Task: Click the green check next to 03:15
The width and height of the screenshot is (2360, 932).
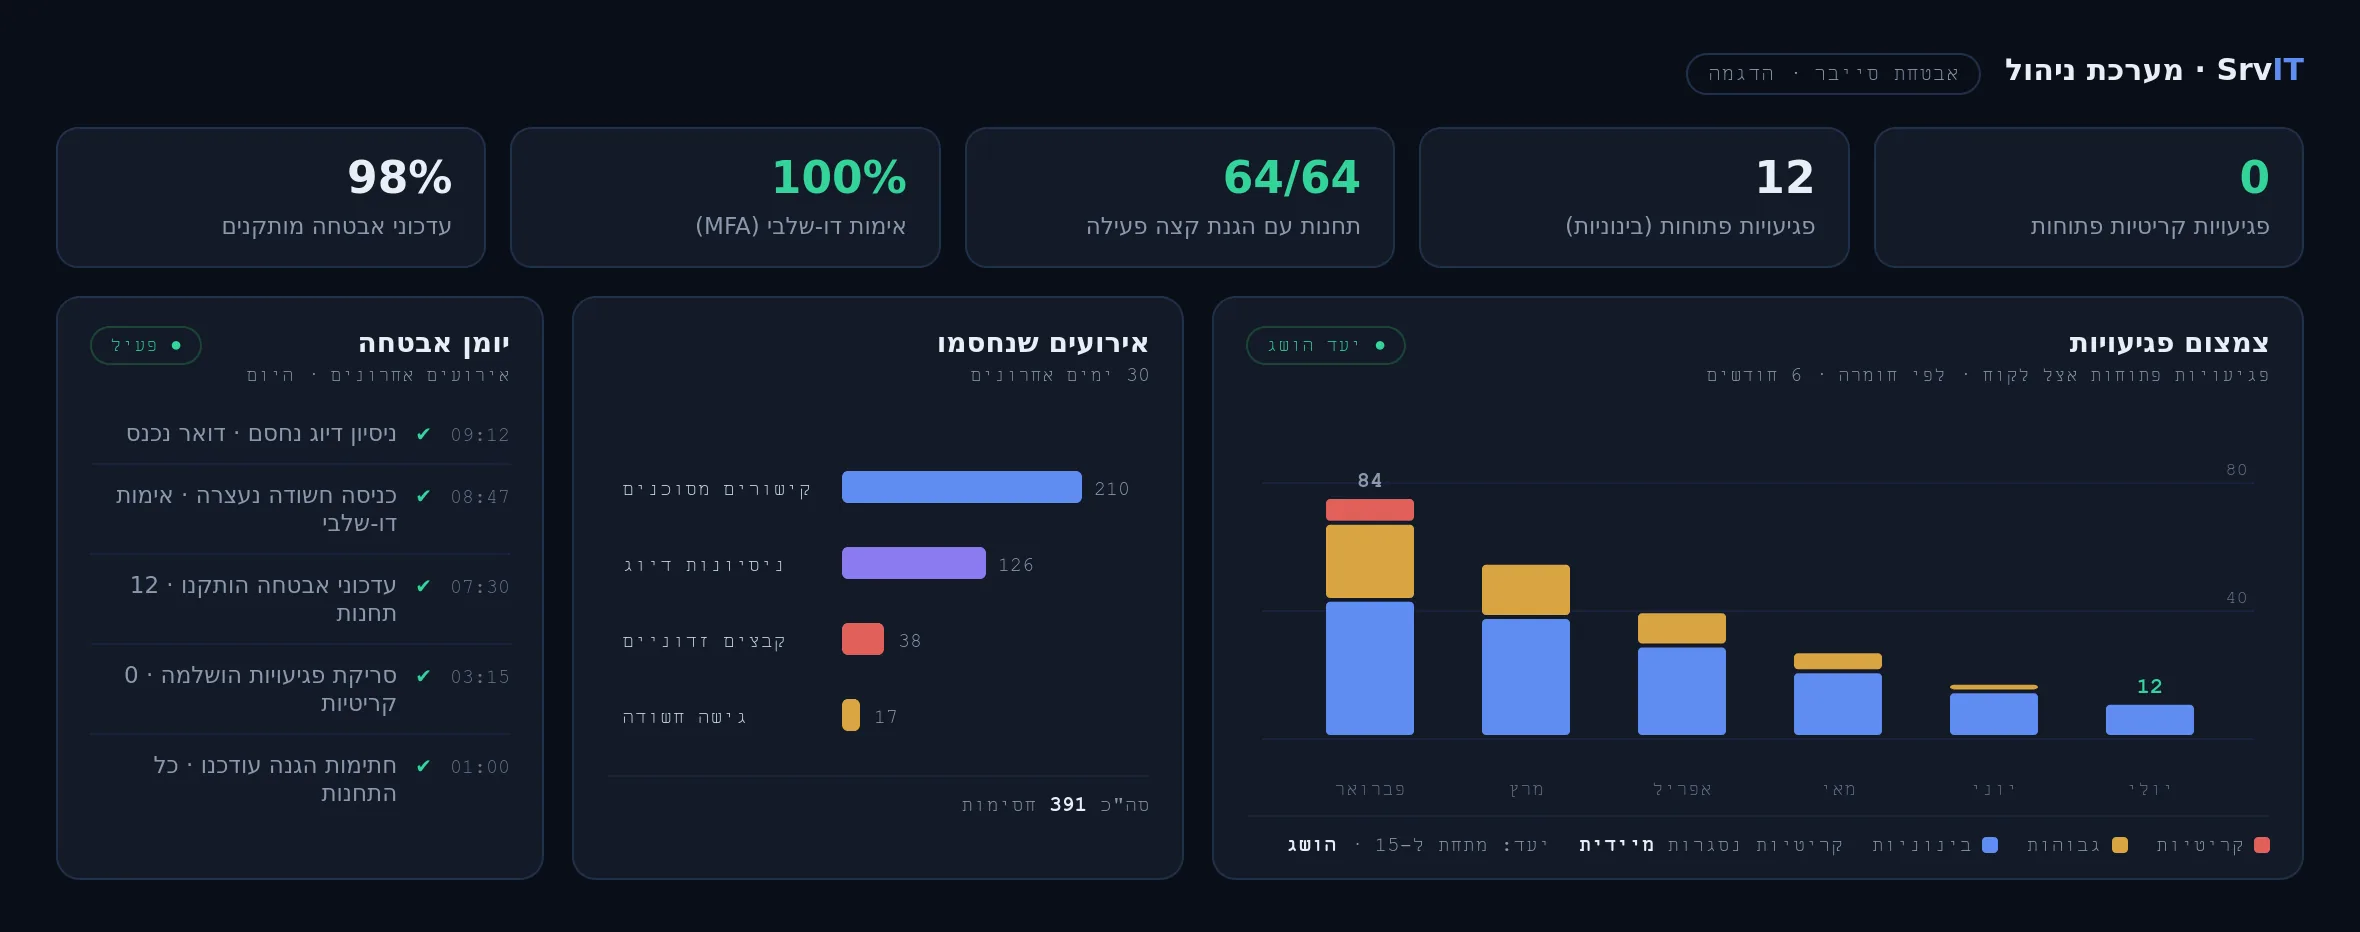Action: pyautogui.click(x=423, y=676)
